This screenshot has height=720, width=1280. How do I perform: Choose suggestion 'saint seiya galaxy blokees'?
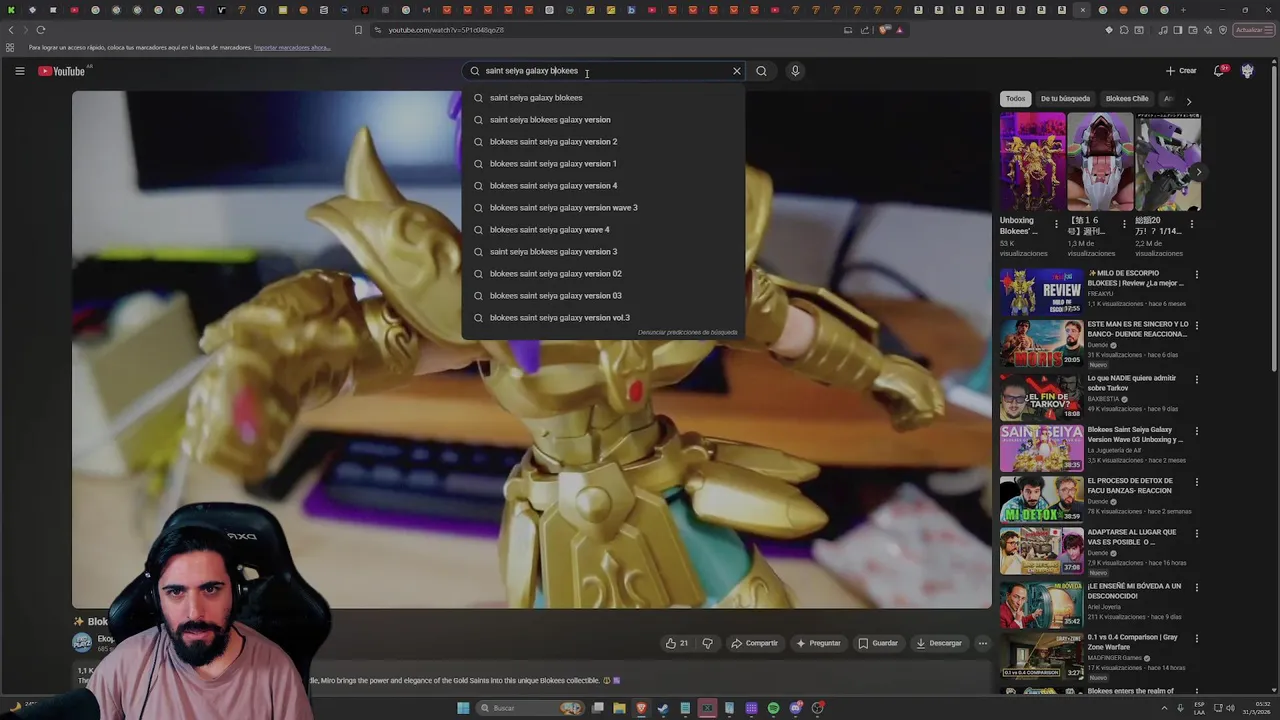(x=603, y=98)
